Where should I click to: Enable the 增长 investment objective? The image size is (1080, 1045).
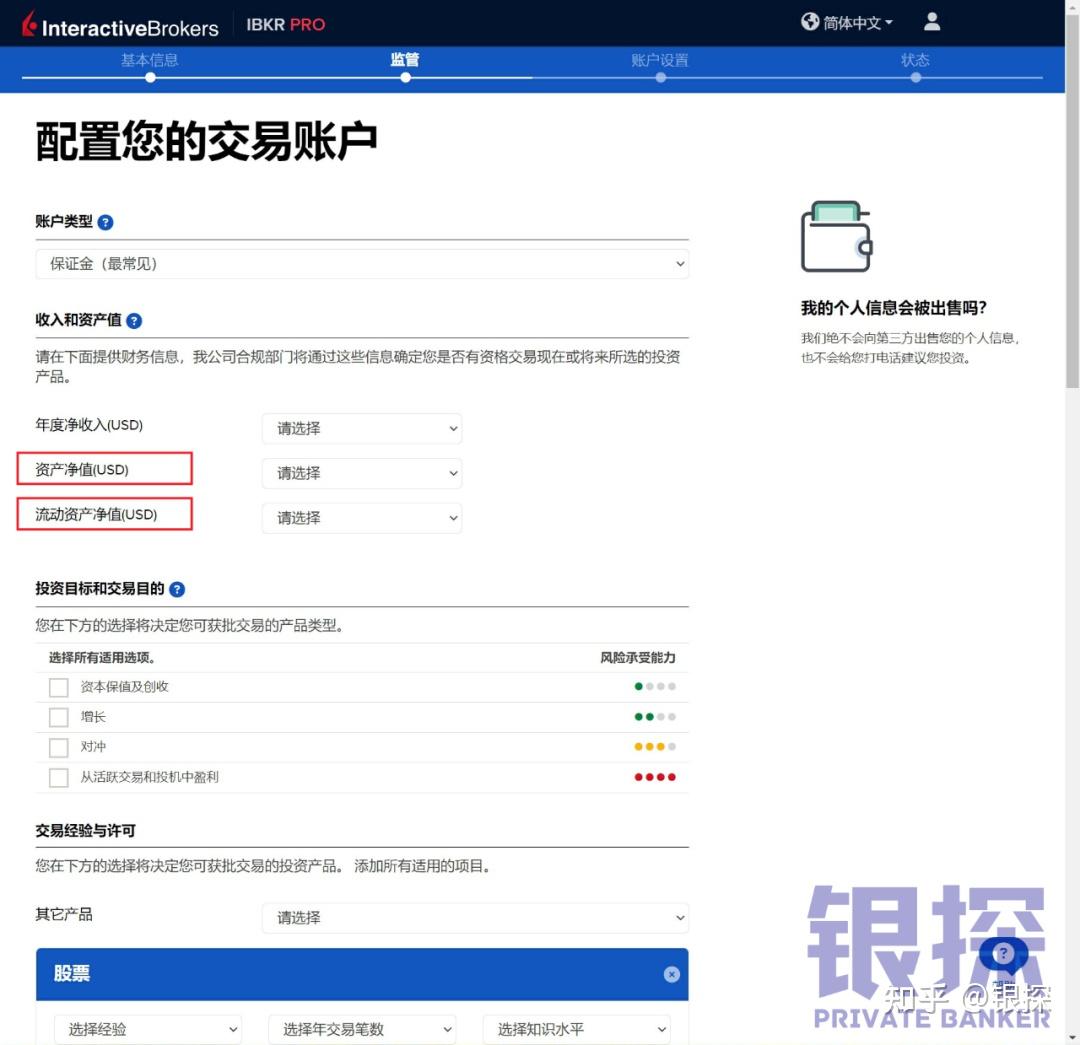[58, 717]
